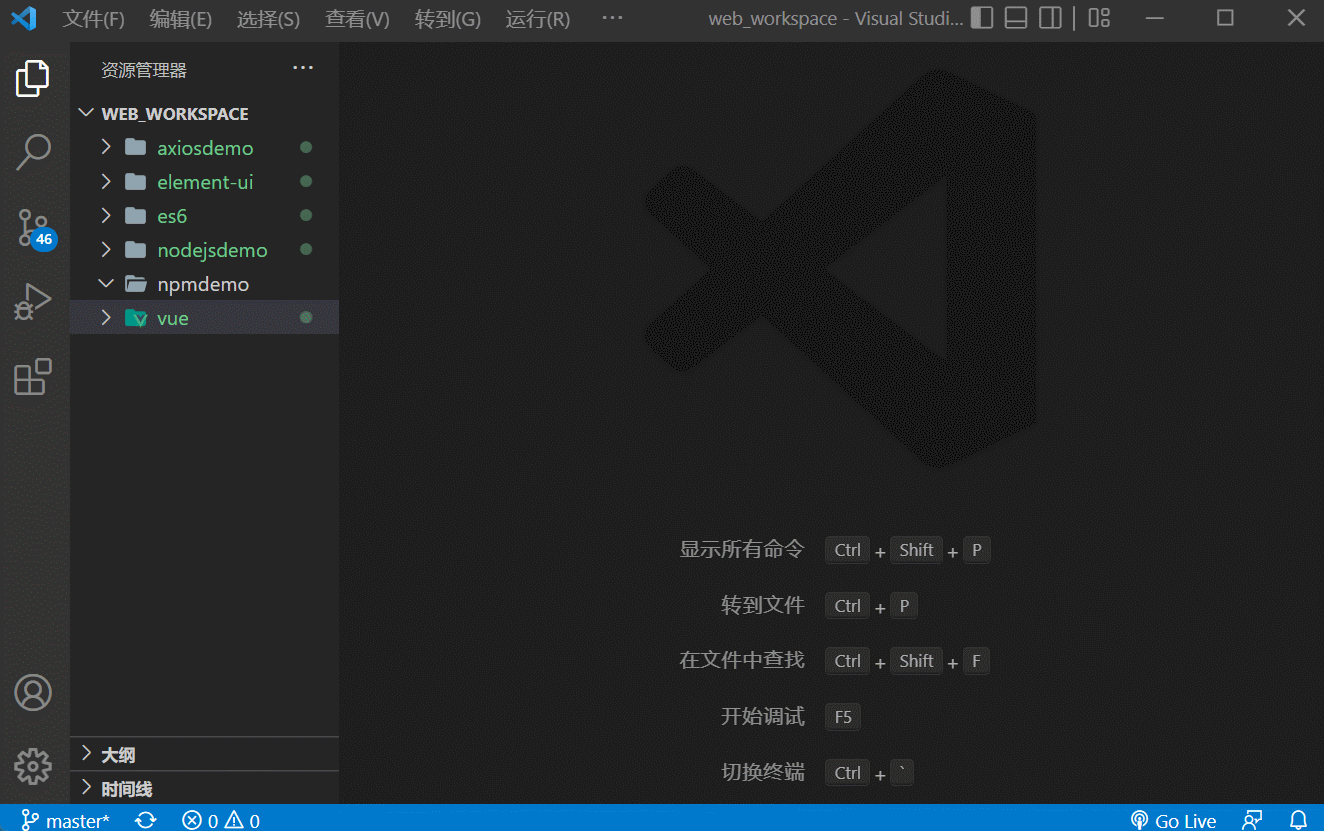Click the vue folder git status dot

click(306, 318)
